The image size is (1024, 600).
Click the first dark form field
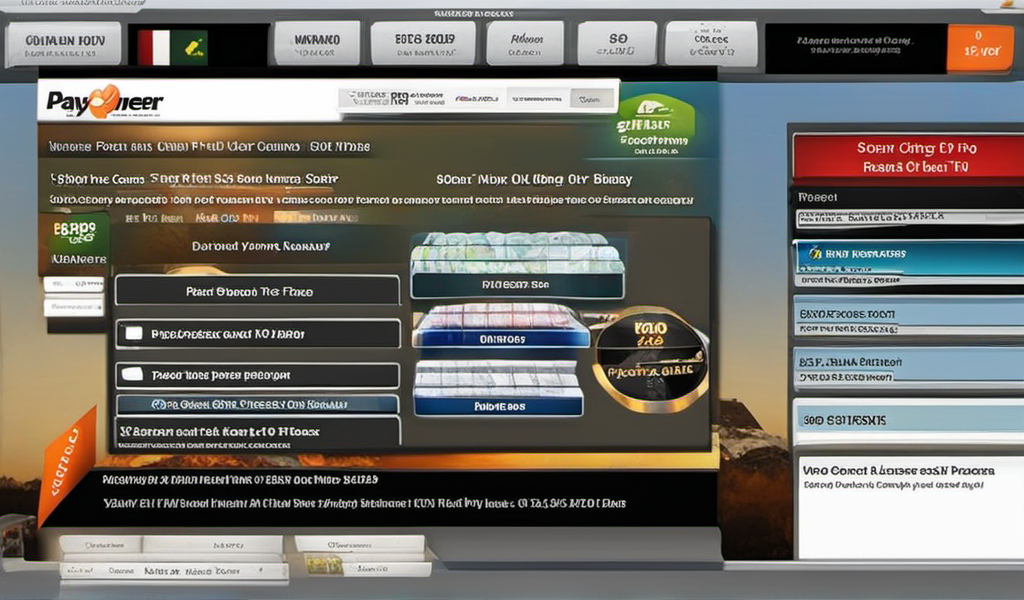[x=257, y=291]
